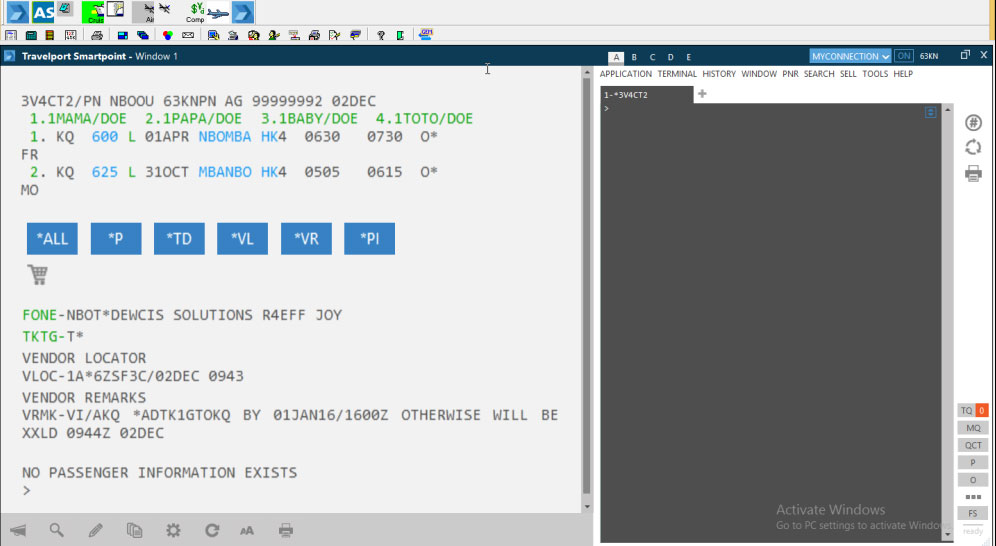Click the *P button

[116, 239]
